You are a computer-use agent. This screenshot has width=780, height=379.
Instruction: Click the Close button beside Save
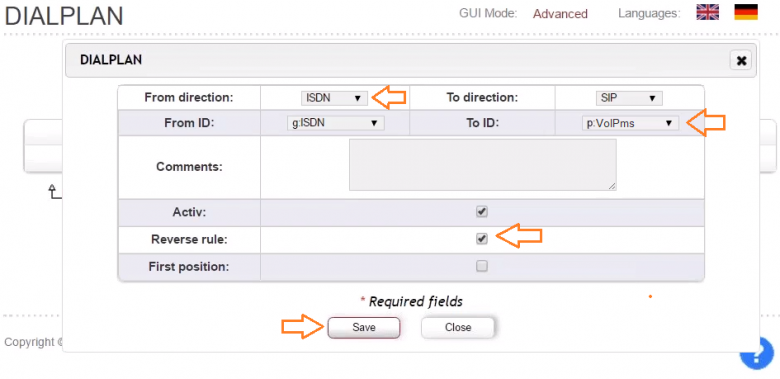[458, 327]
